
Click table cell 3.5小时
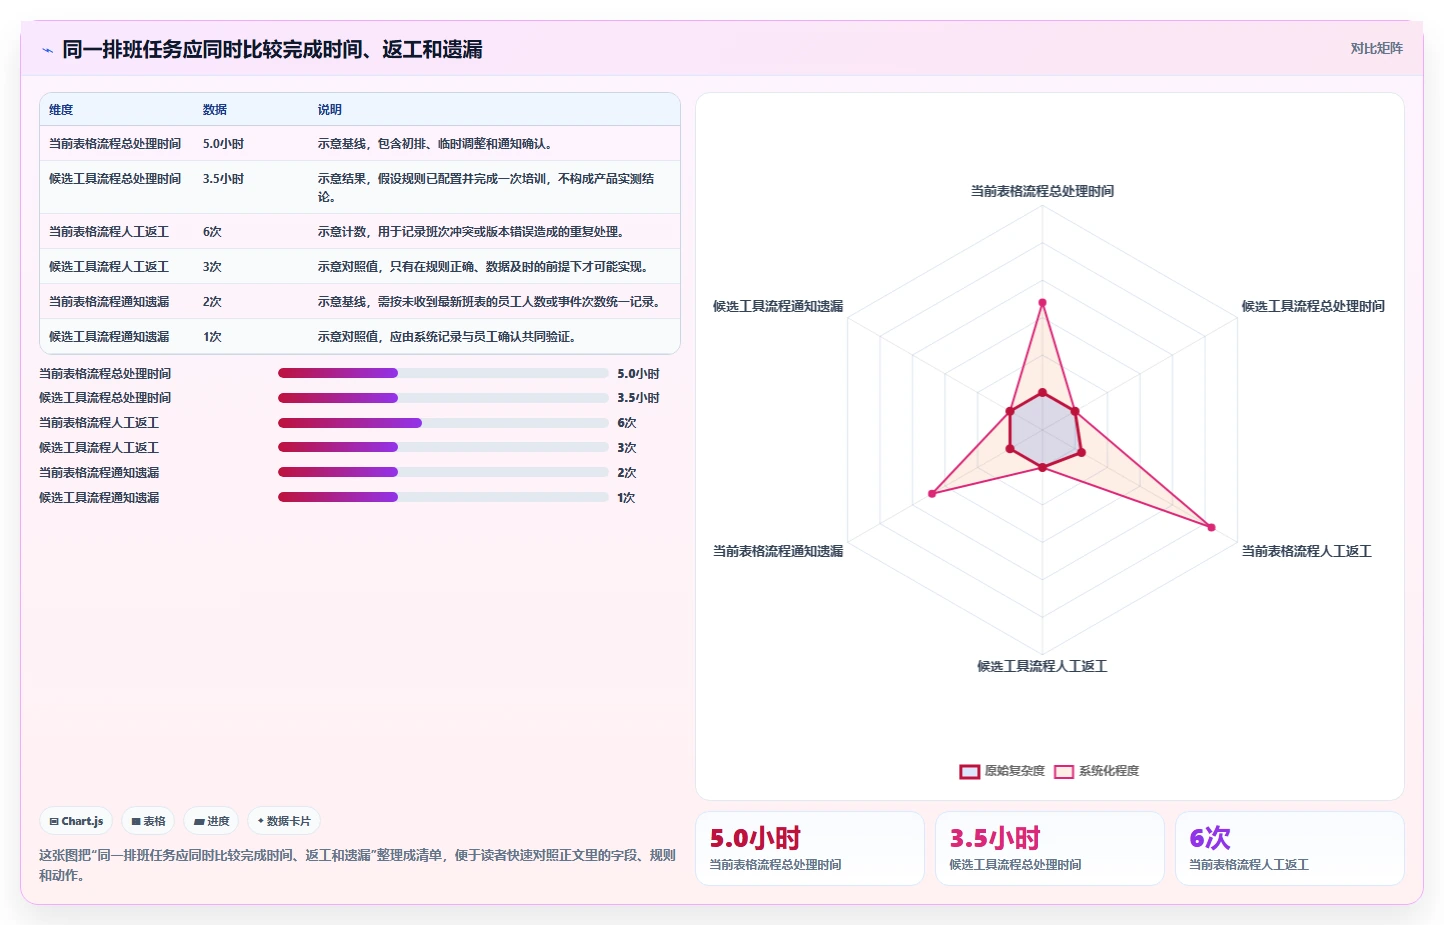[223, 179]
